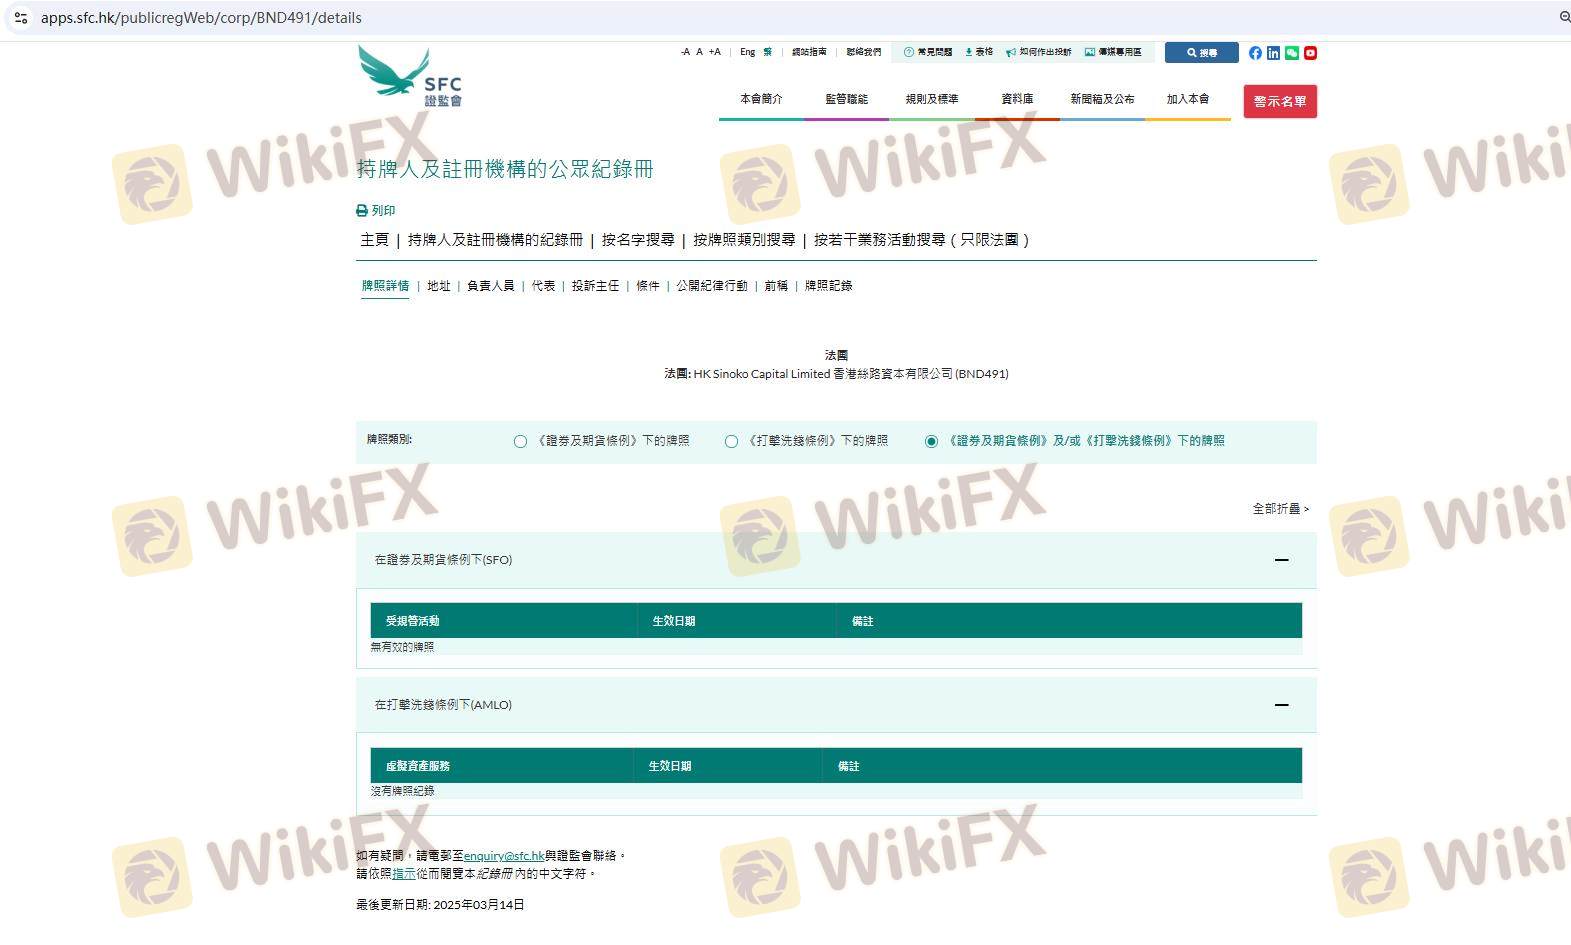Click 全部折疊 to collapse all sections
The height and width of the screenshot is (945, 1571).
[1280, 509]
